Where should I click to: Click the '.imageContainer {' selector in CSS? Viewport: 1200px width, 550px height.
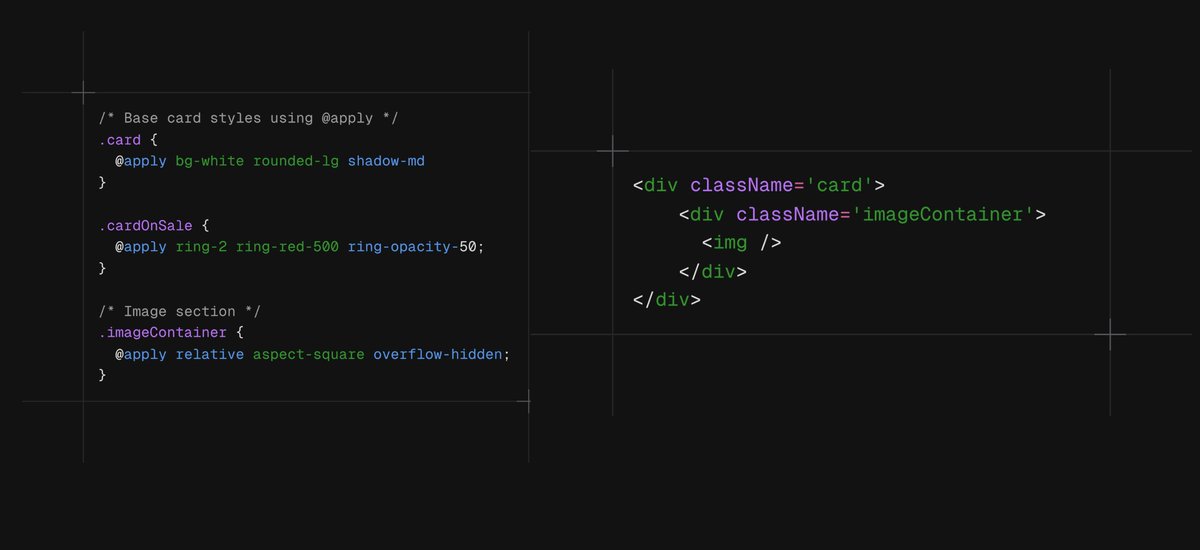pos(171,332)
